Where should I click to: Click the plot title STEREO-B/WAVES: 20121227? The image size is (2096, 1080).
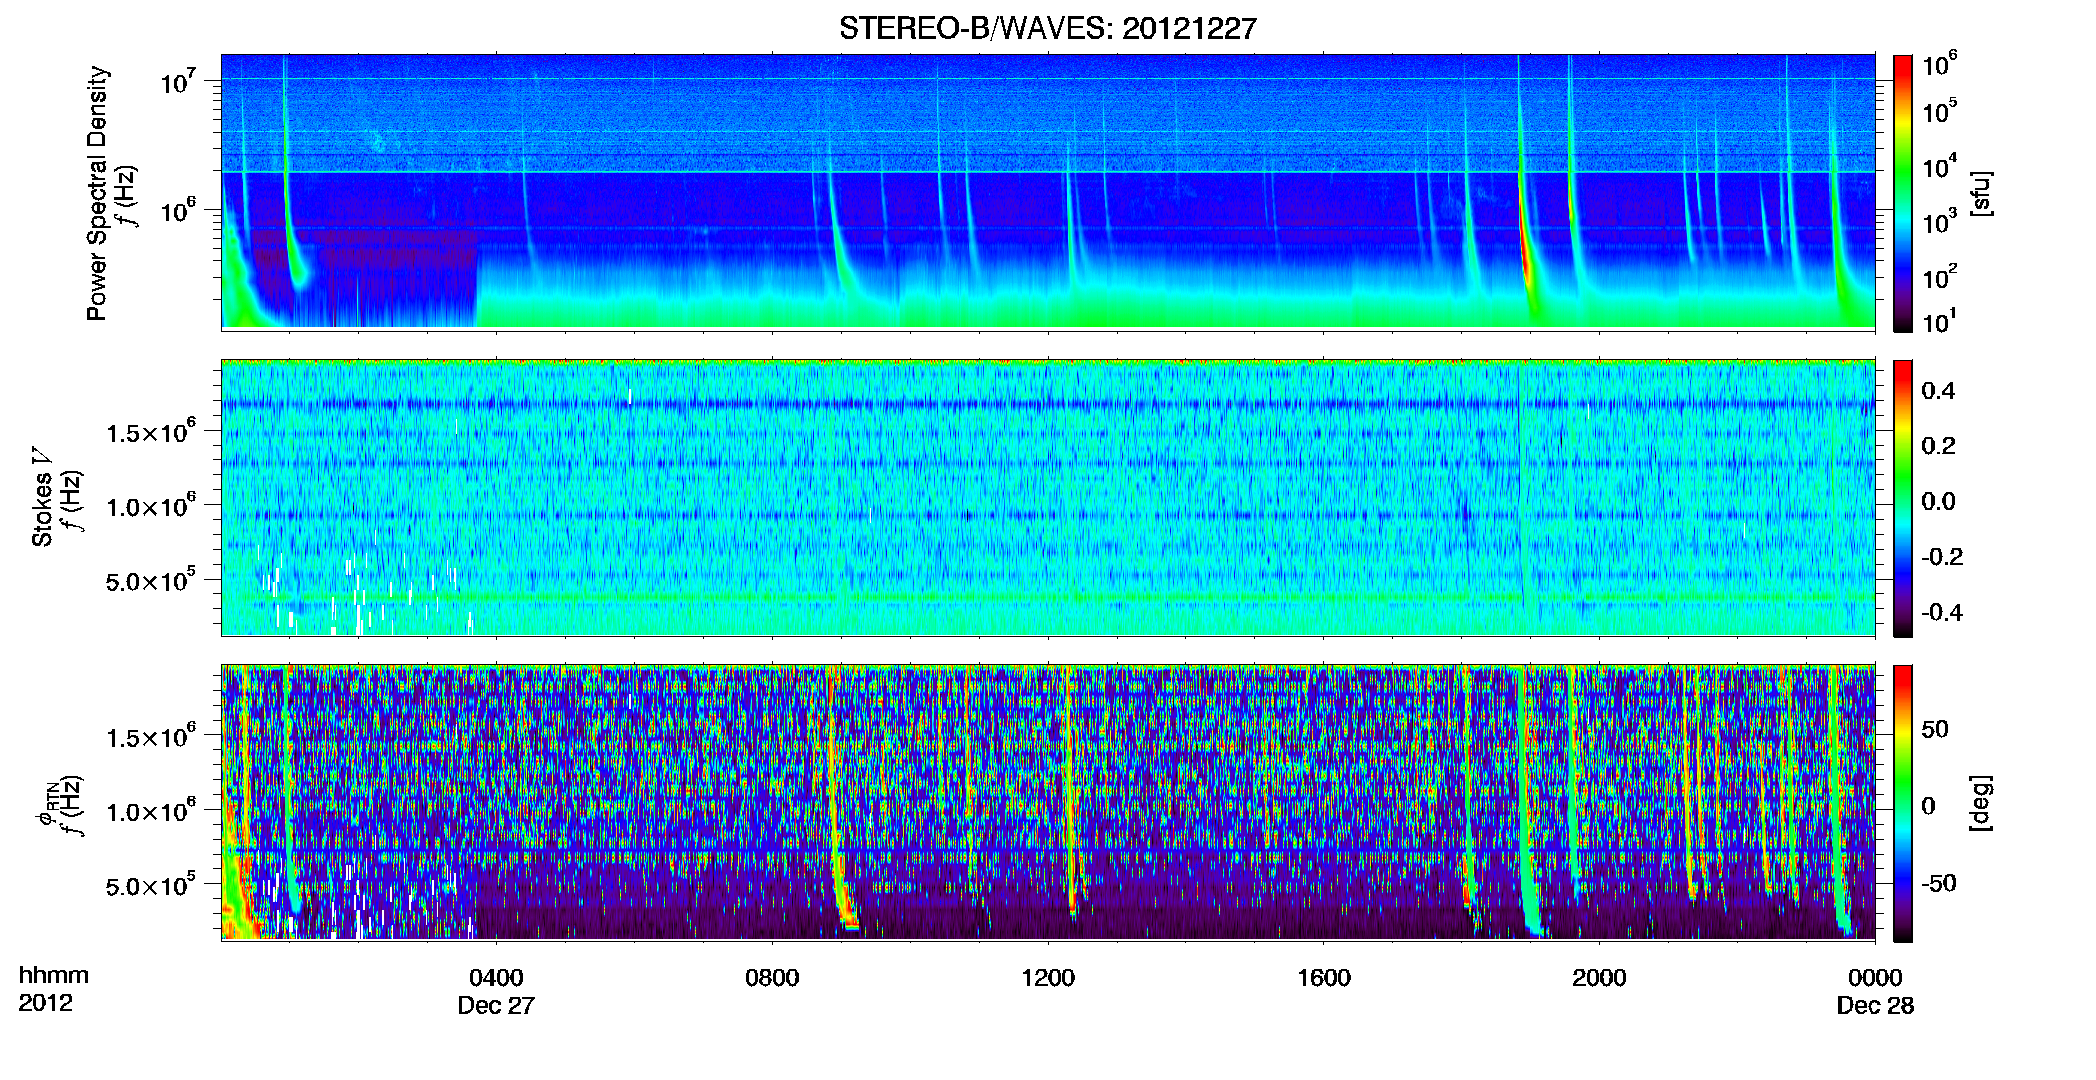click(x=1047, y=28)
